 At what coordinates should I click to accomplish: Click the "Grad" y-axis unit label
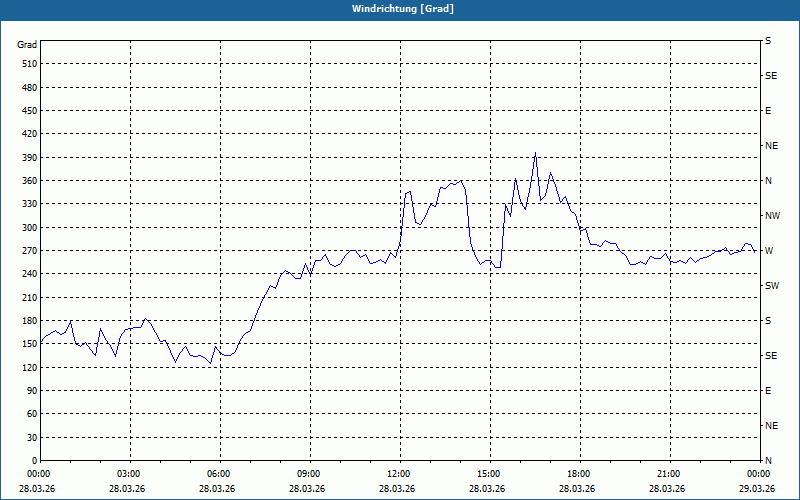coord(27,45)
